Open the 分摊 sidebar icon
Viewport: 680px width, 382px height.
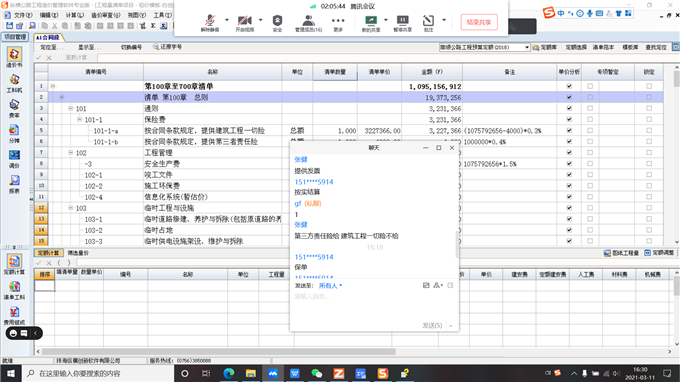coord(14,133)
